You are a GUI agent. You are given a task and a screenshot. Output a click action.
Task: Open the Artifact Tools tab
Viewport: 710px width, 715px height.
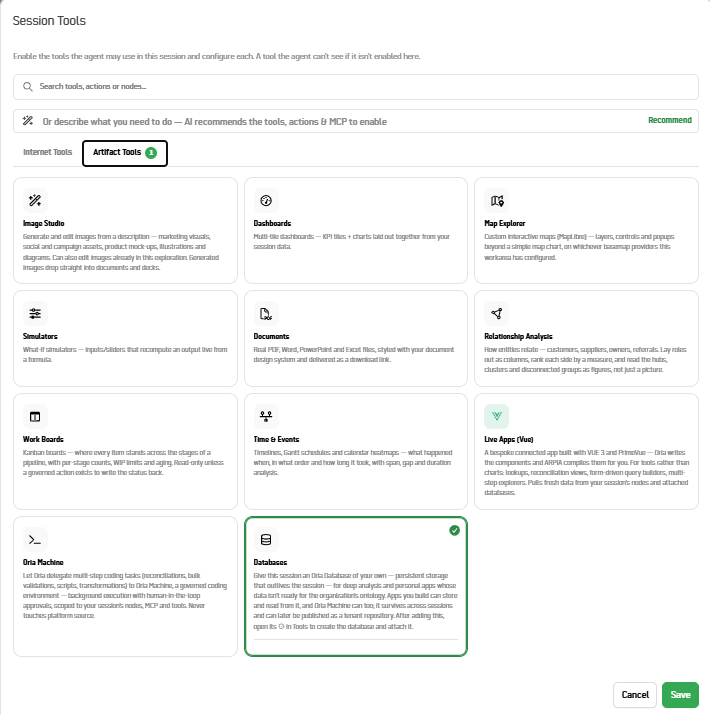tap(125, 153)
